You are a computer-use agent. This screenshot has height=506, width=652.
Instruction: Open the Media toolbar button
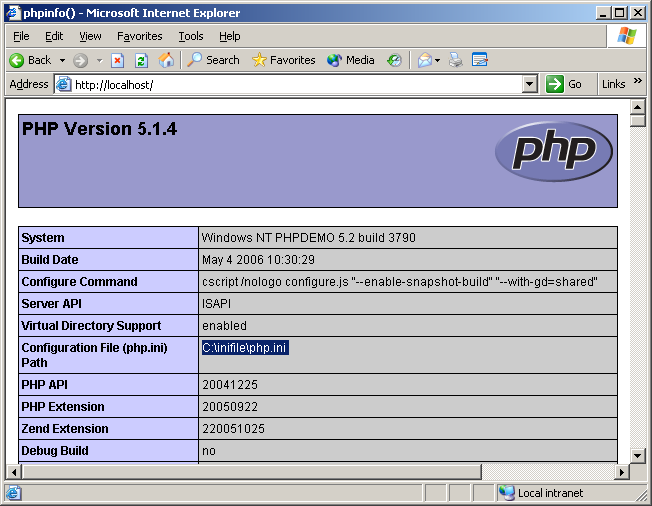pyautogui.click(x=350, y=60)
